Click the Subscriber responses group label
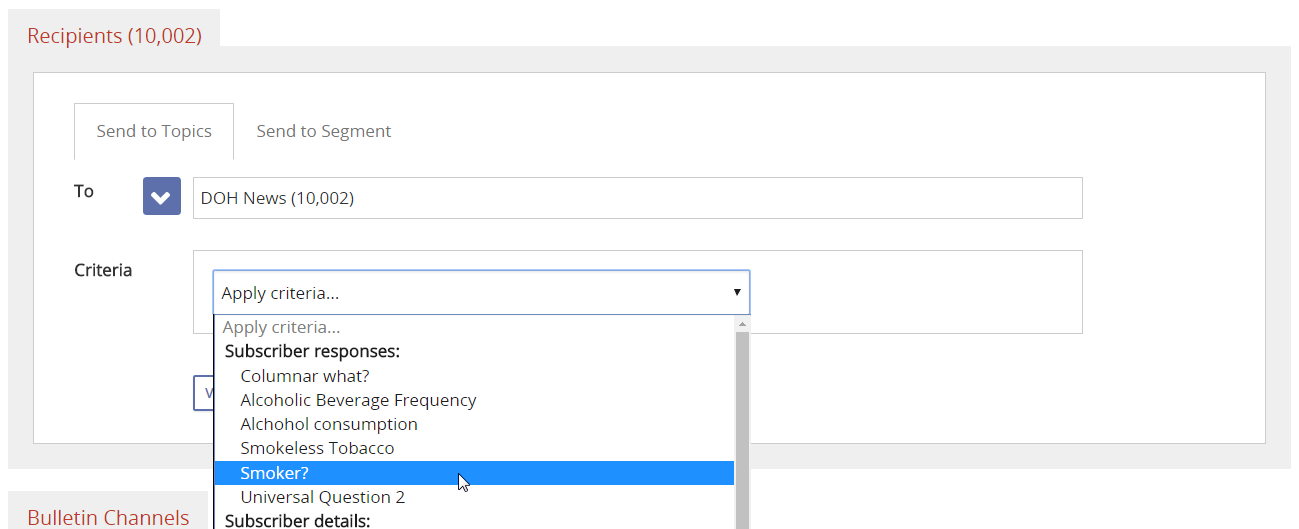The height and width of the screenshot is (529, 1299). pyautogui.click(x=312, y=351)
